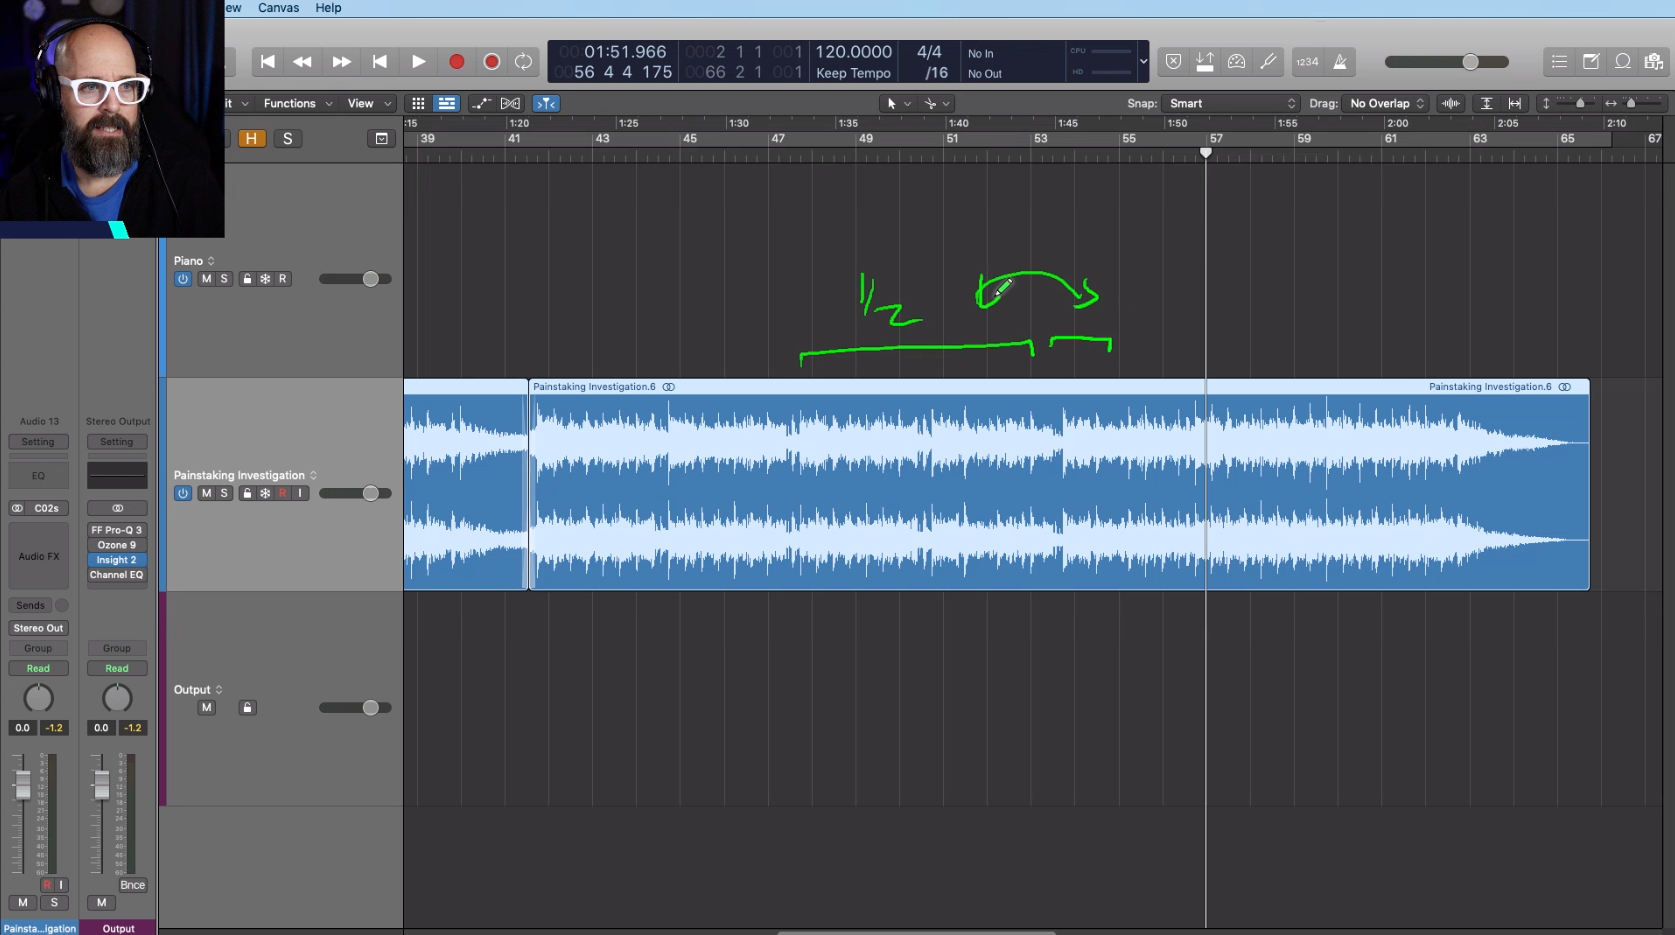Image resolution: width=1675 pixels, height=935 pixels.
Task: Click Insight 2 plugin slot
Action: coord(117,560)
